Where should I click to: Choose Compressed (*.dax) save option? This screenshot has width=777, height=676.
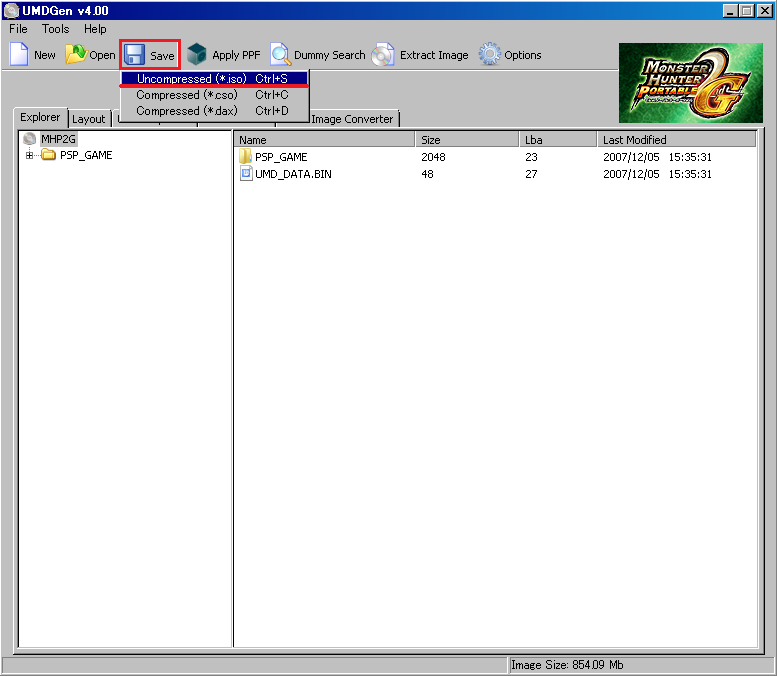[x=214, y=111]
